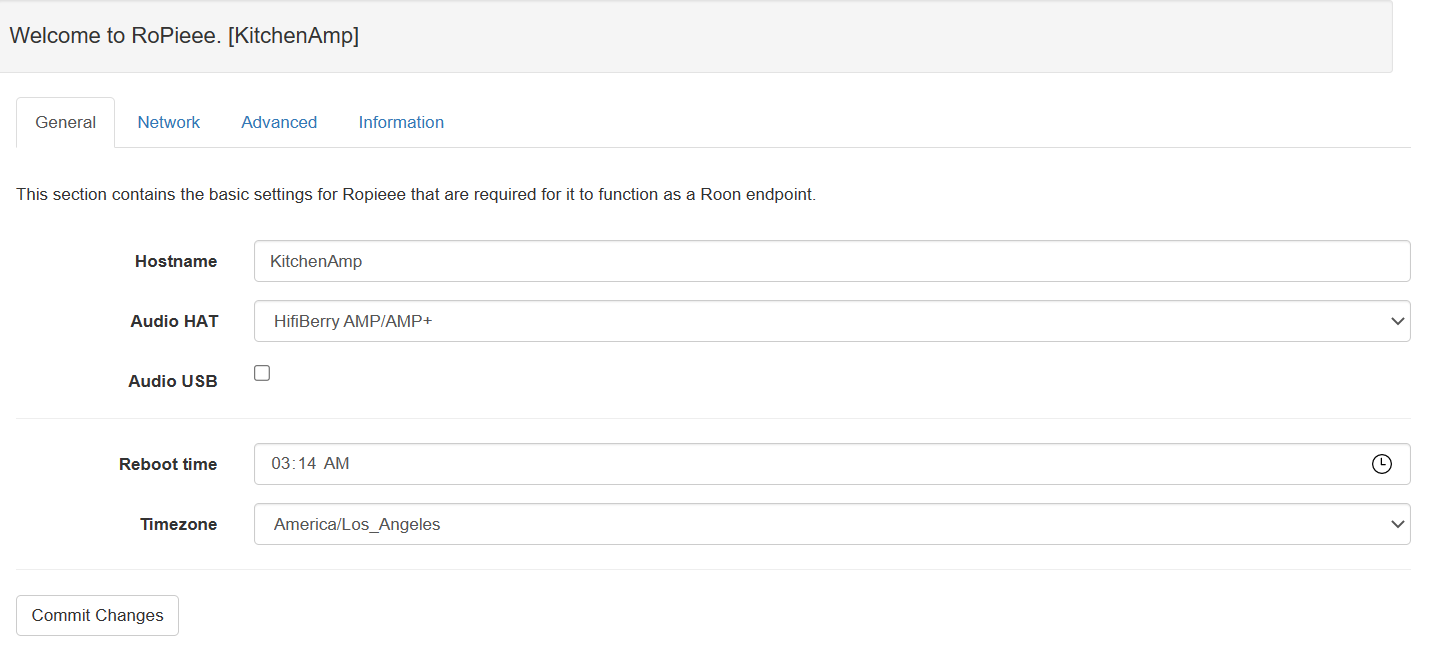1433x655 pixels.
Task: Click the Timezone dropdown chevron
Action: click(x=1398, y=524)
